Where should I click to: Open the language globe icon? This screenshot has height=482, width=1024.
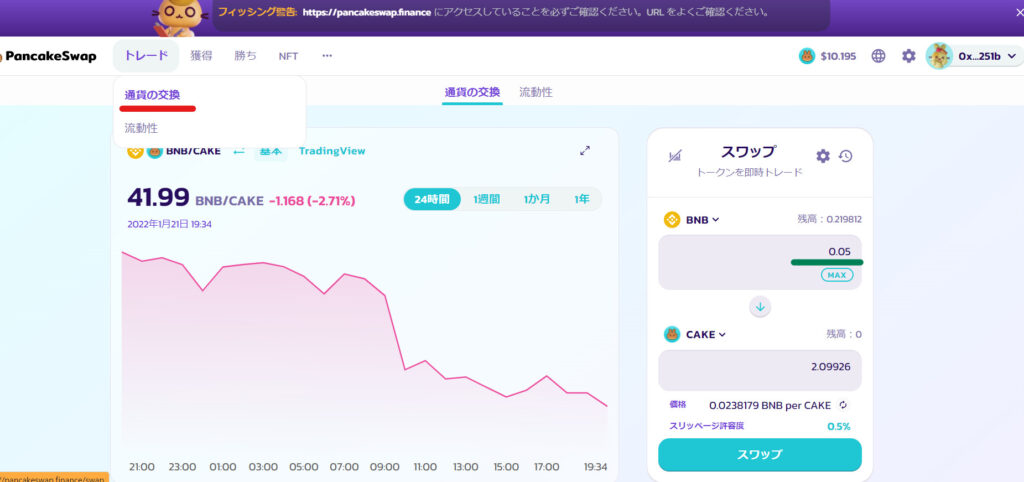pyautogui.click(x=878, y=56)
